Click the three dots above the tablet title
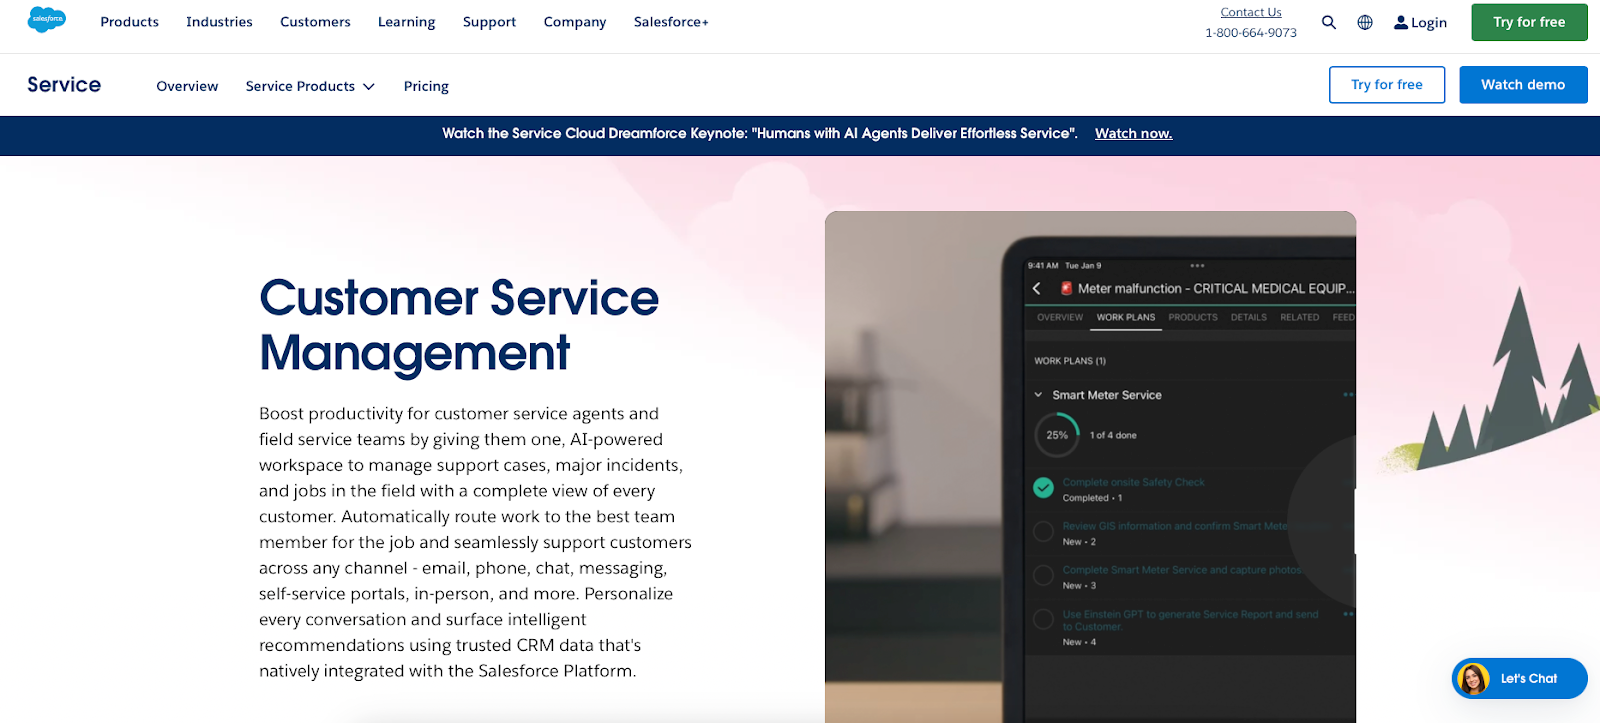 click(x=1197, y=266)
